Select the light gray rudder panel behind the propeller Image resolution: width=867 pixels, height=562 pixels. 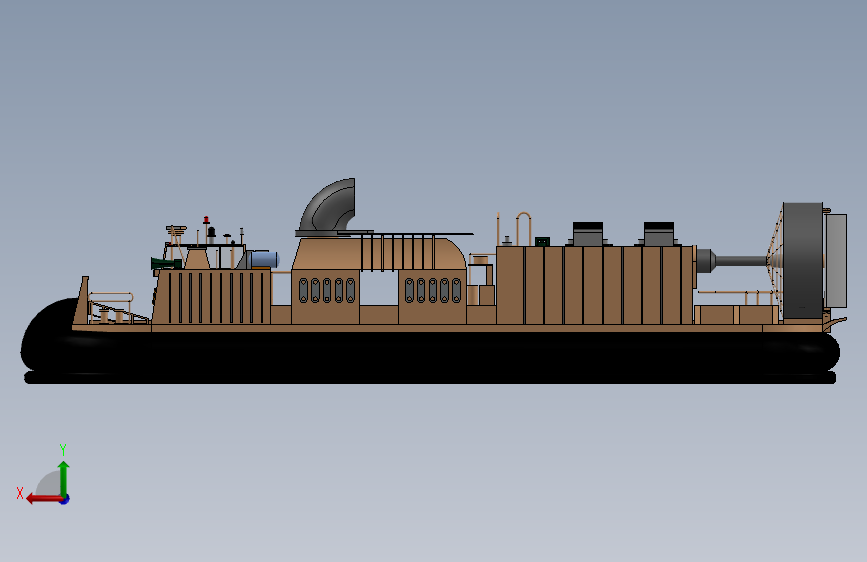836,261
